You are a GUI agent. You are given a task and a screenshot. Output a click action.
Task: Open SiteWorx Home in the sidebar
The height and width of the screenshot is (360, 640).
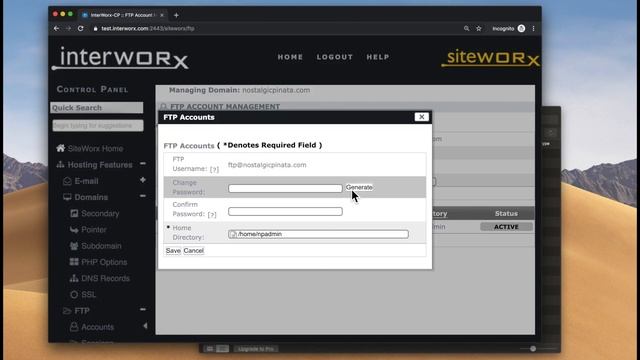tap(96, 149)
